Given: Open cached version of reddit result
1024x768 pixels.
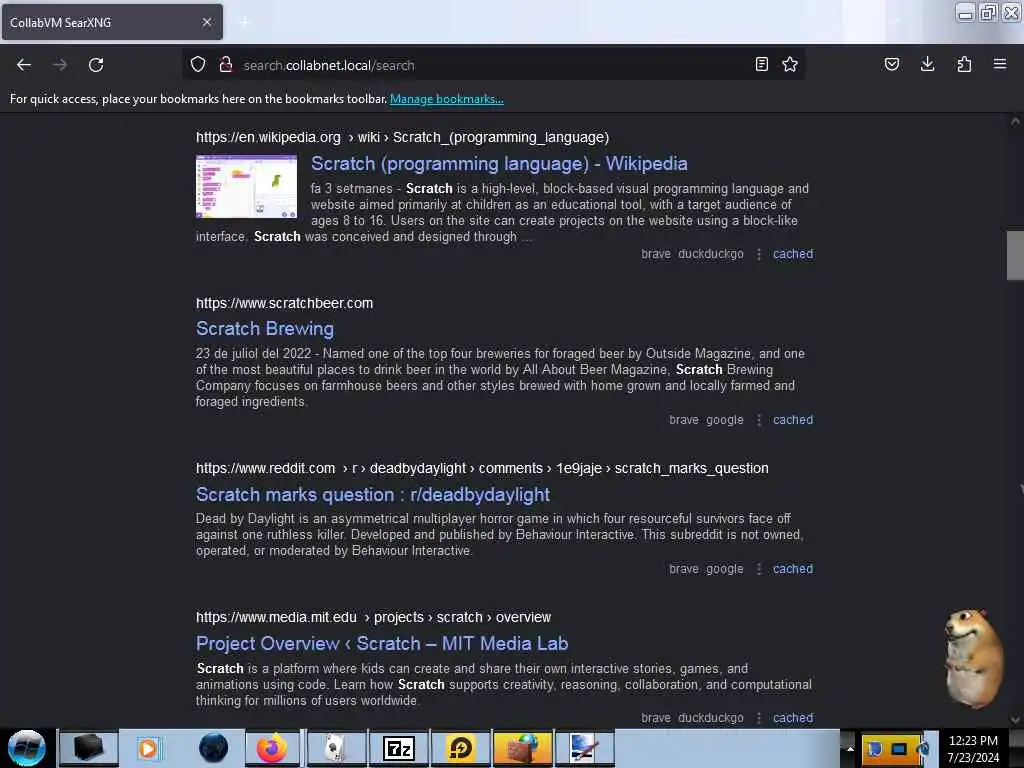Looking at the screenshot, I should pos(793,568).
